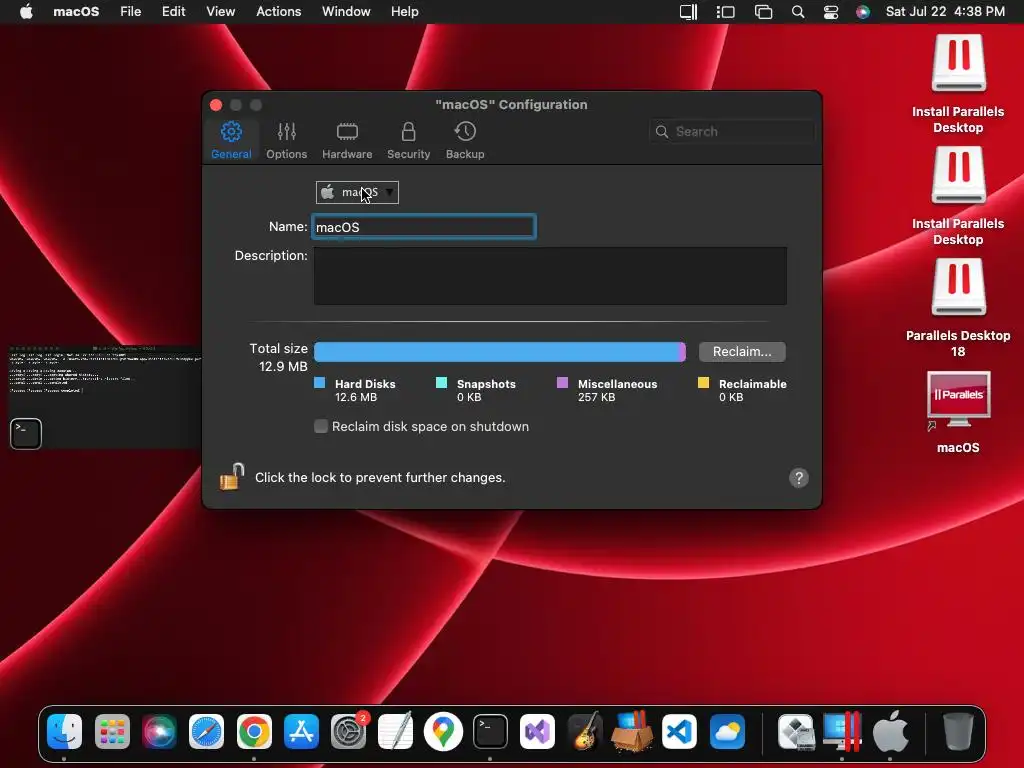Open the cloud weather app in Dock
Viewport: 1024px width, 768px height.
pyautogui.click(x=727, y=731)
